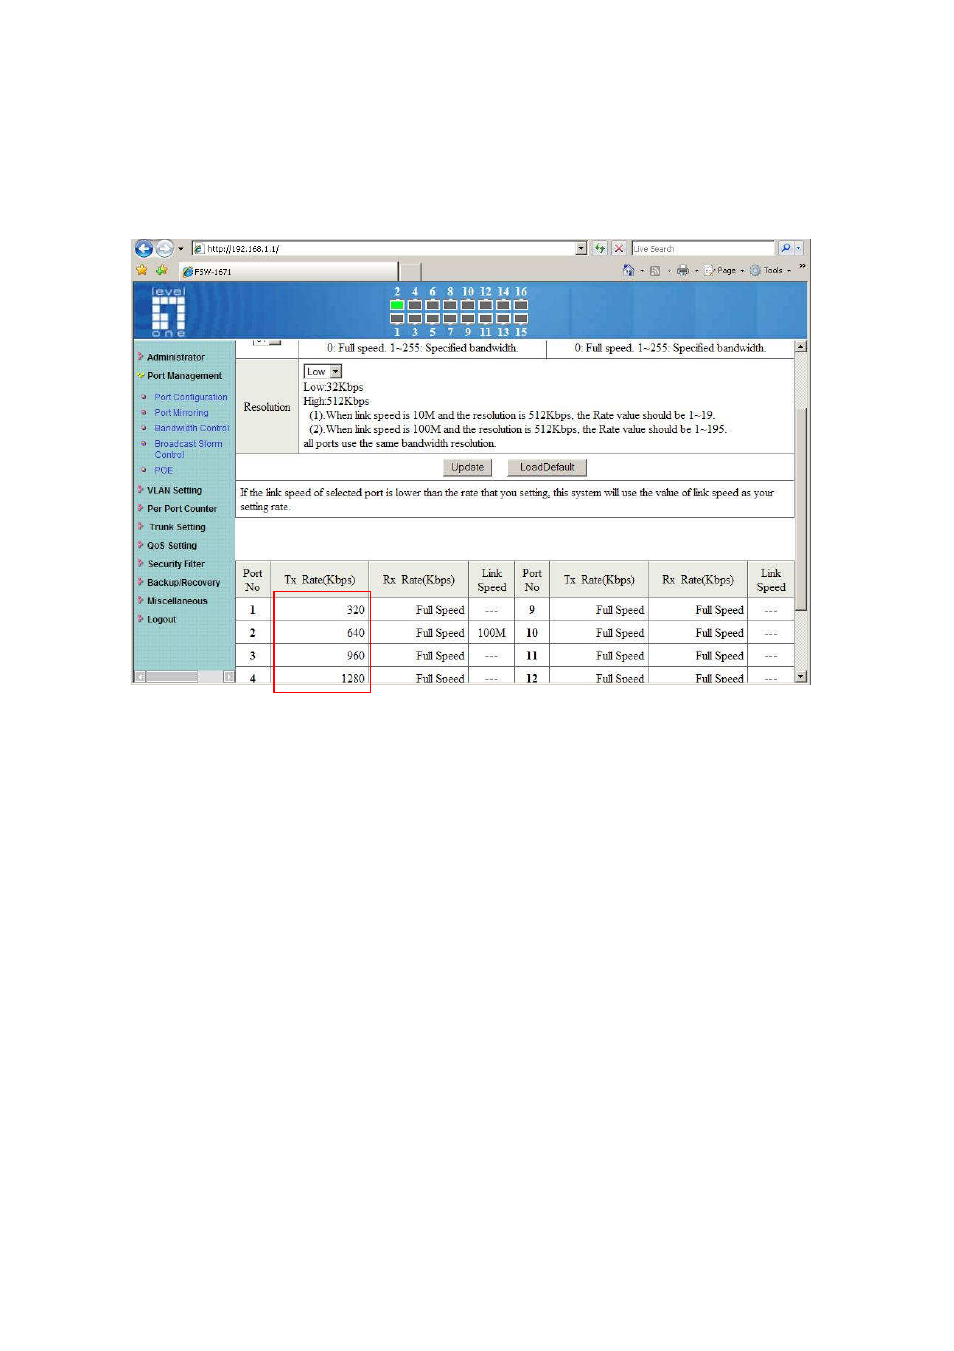Click the port 8 status indicator
The image size is (954, 1351).
click(x=450, y=305)
